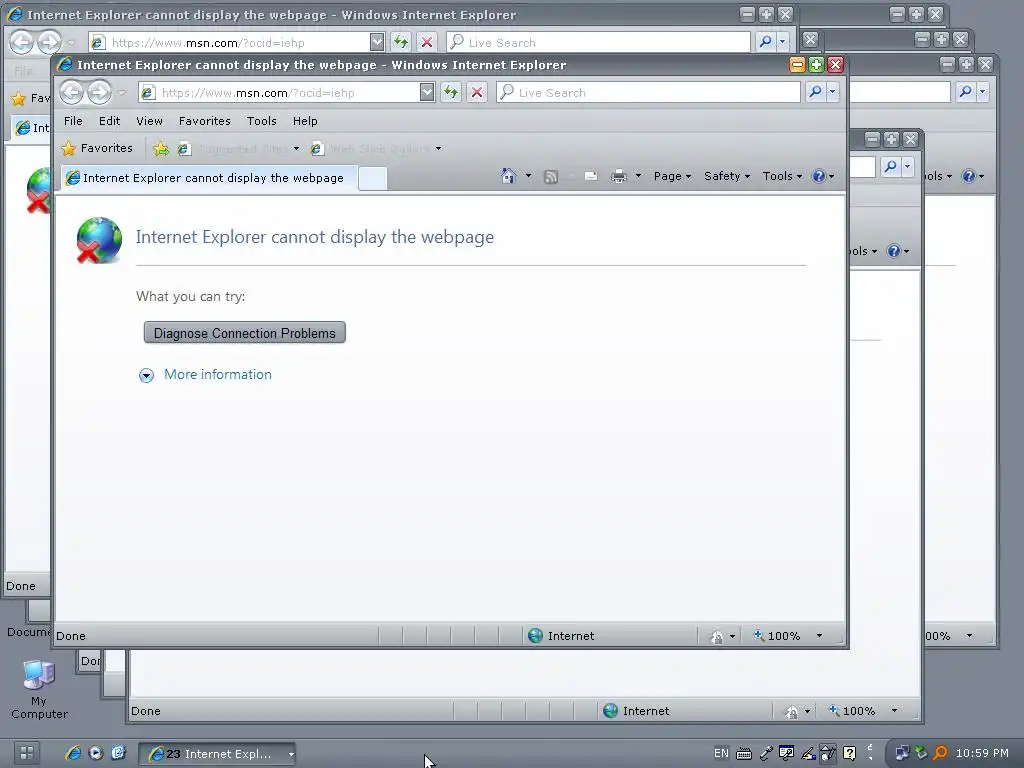This screenshot has width=1024, height=768.
Task: Open the File menu
Action: pos(73,121)
